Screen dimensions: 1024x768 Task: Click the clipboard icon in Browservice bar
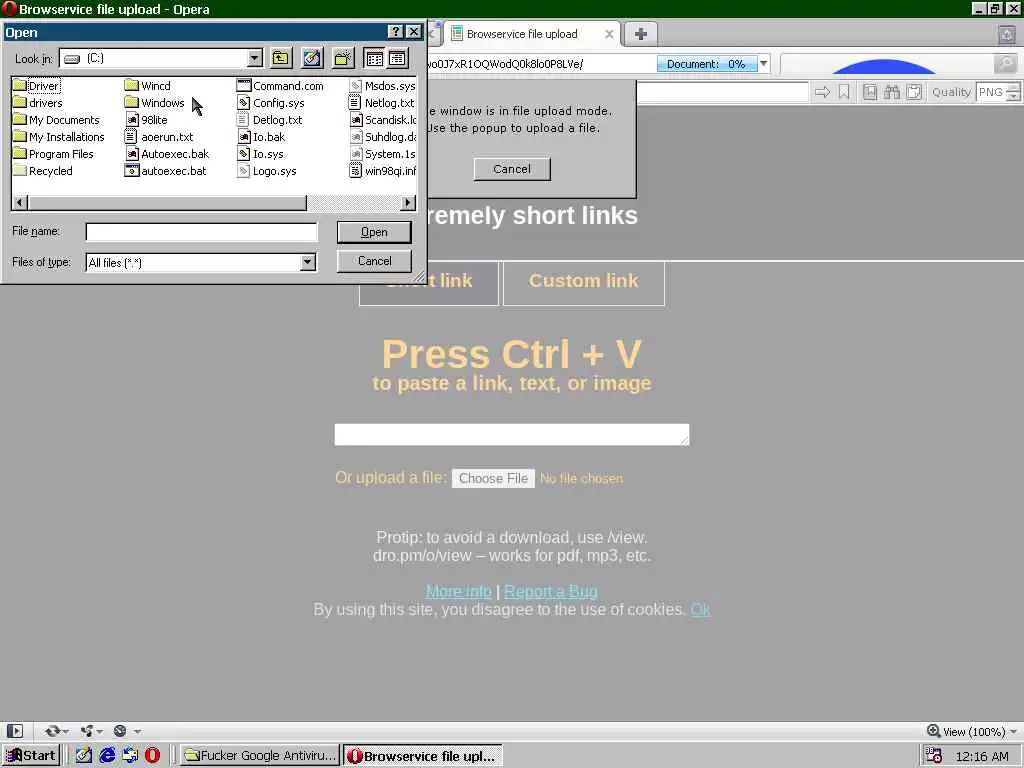pos(914,92)
